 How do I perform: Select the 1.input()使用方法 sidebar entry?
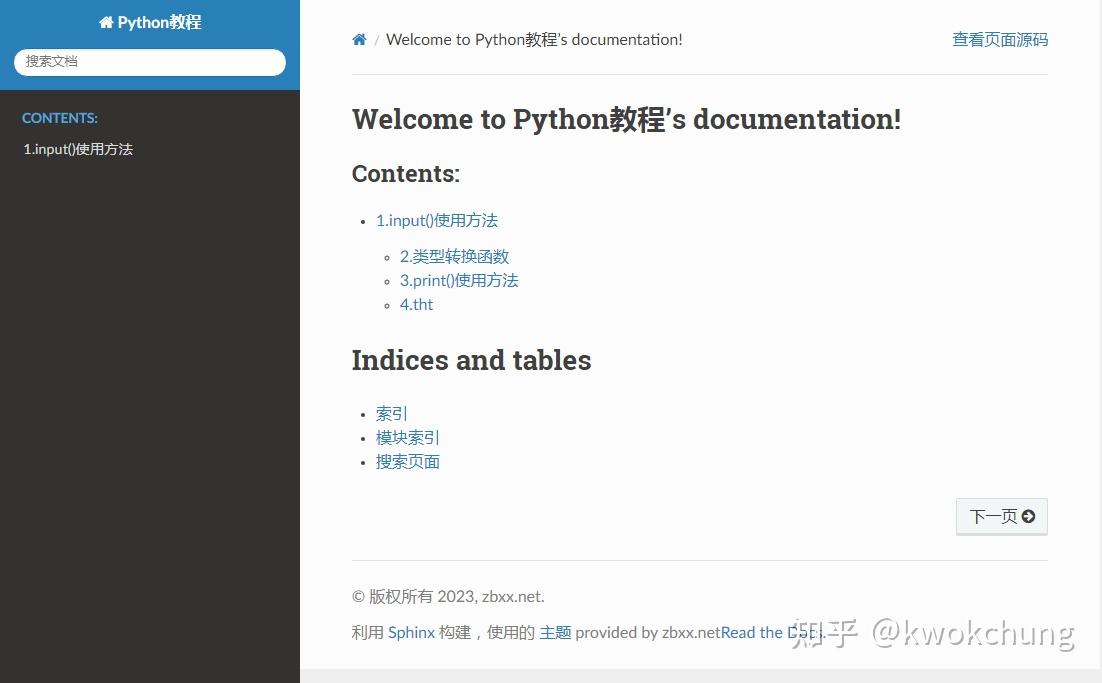(x=78, y=149)
